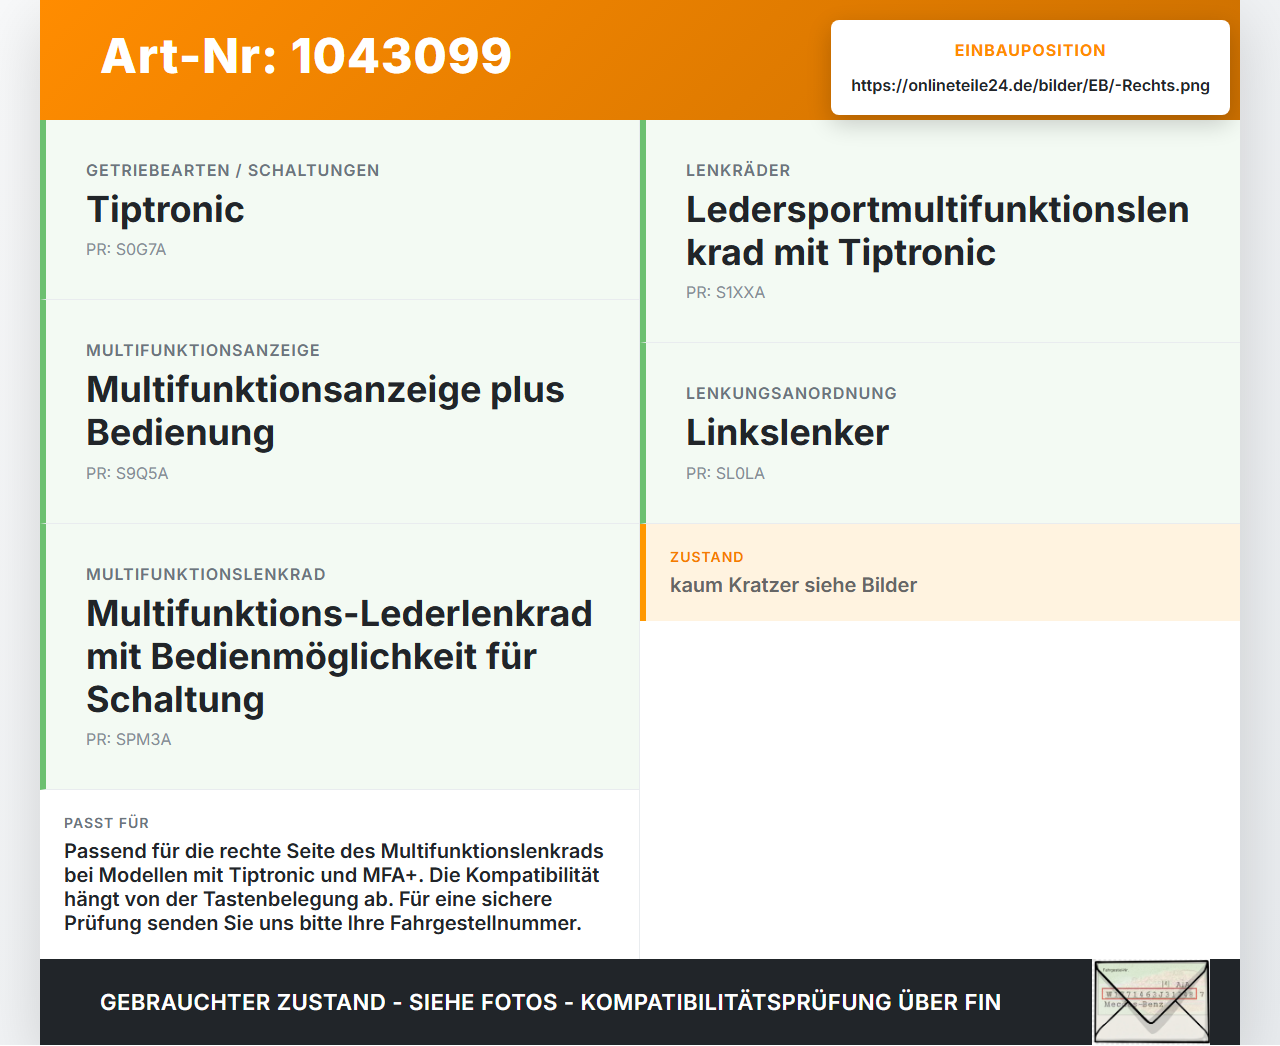Click the Linkslenker heading
The height and width of the screenshot is (1046, 1280).
coord(787,432)
